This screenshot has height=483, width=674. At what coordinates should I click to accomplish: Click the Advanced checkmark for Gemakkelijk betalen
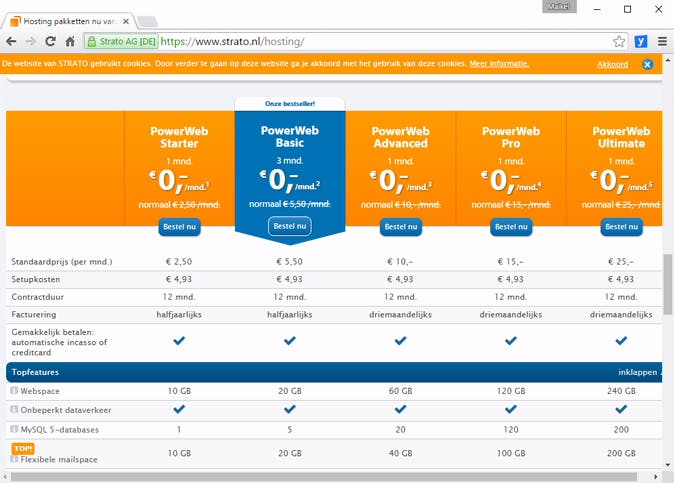pos(401,341)
